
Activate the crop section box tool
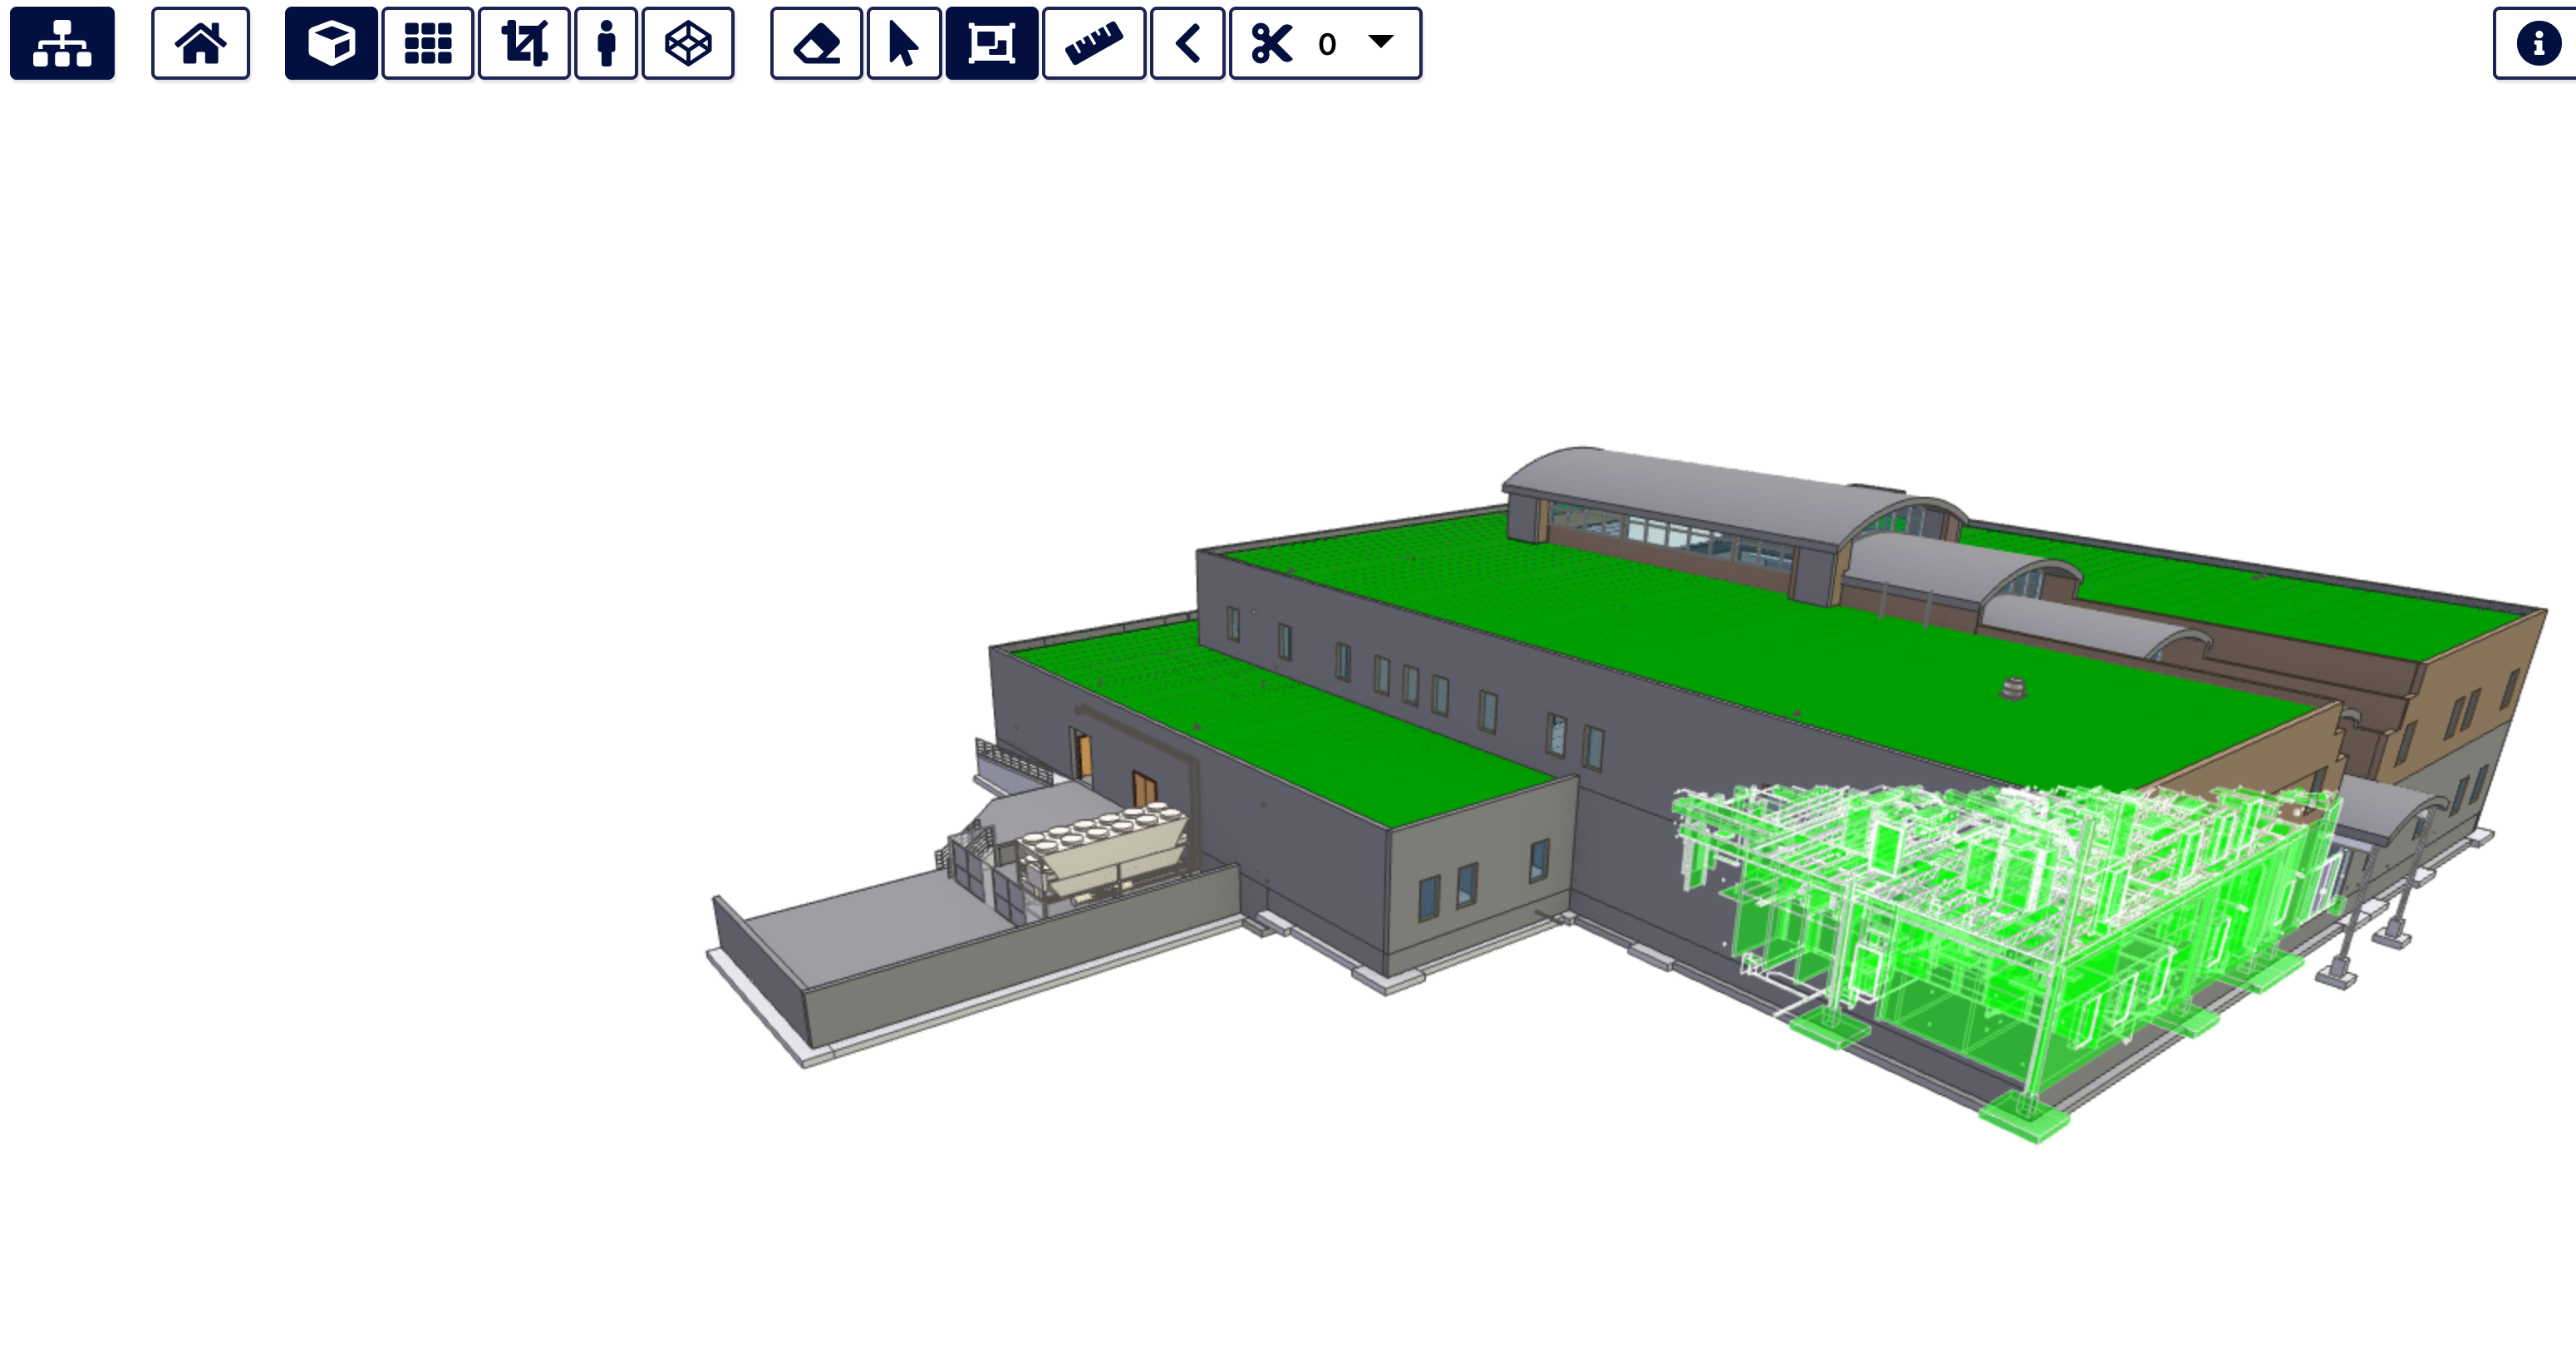(524, 43)
